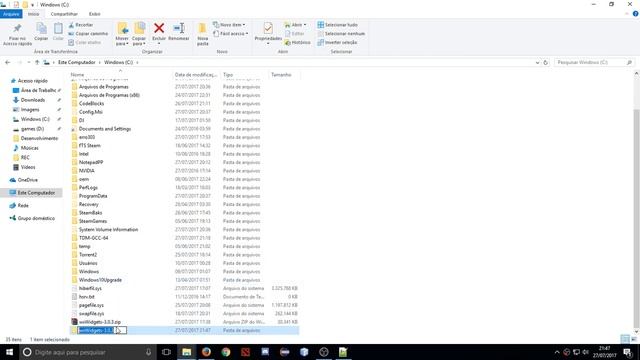Viewport: 640px width, 360px height.
Task: Open the address bar history dropdown
Action: coord(537,62)
